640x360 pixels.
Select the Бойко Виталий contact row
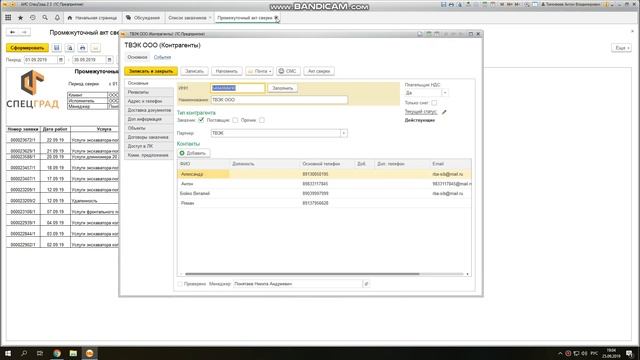click(x=324, y=193)
